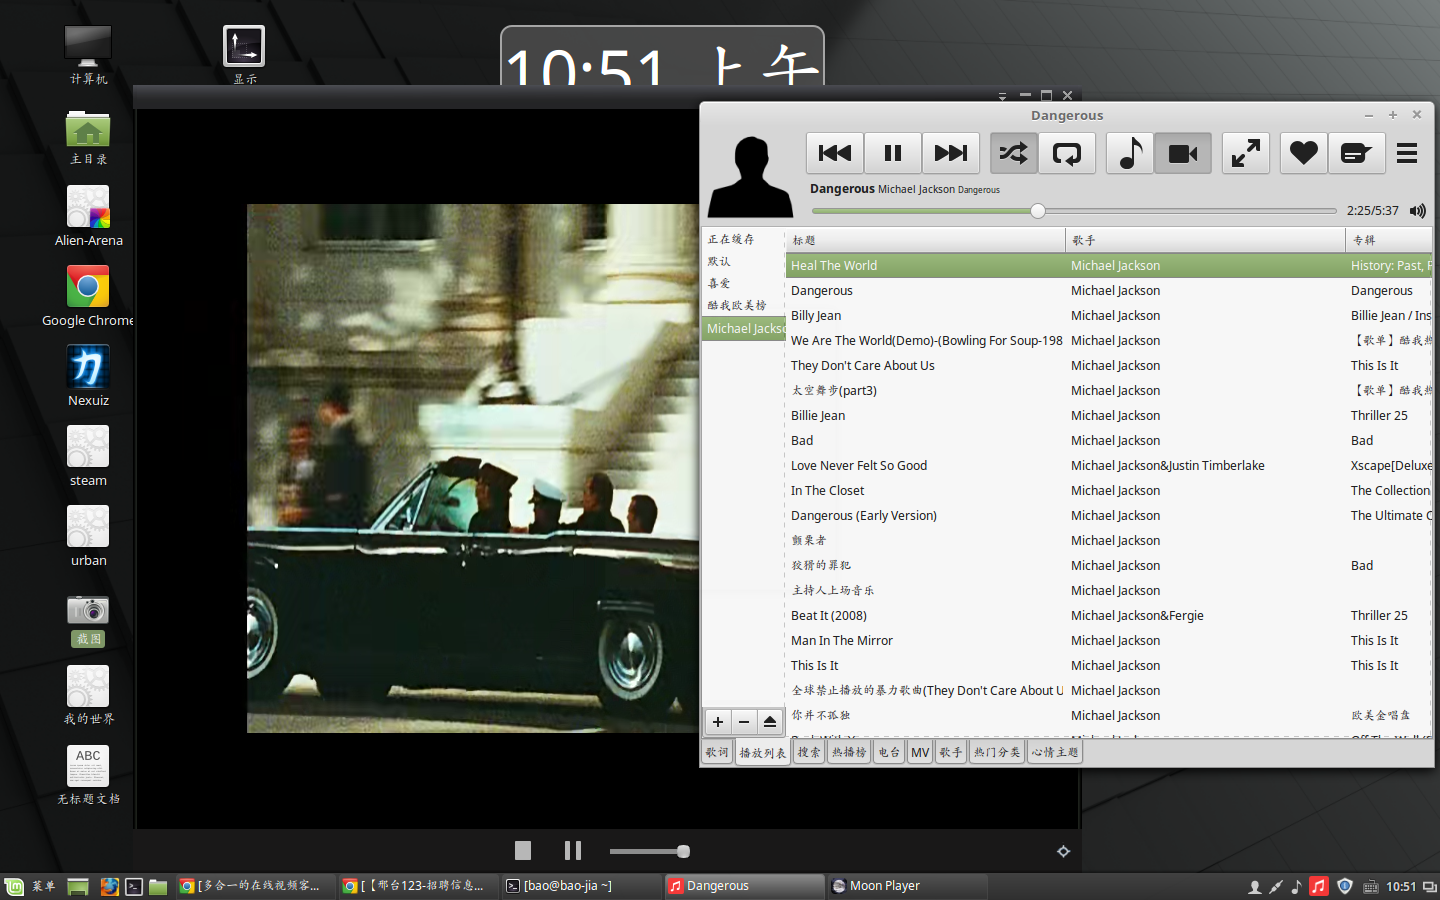Pause video in the Moon Player window
This screenshot has width=1440, height=900.
pos(573,850)
